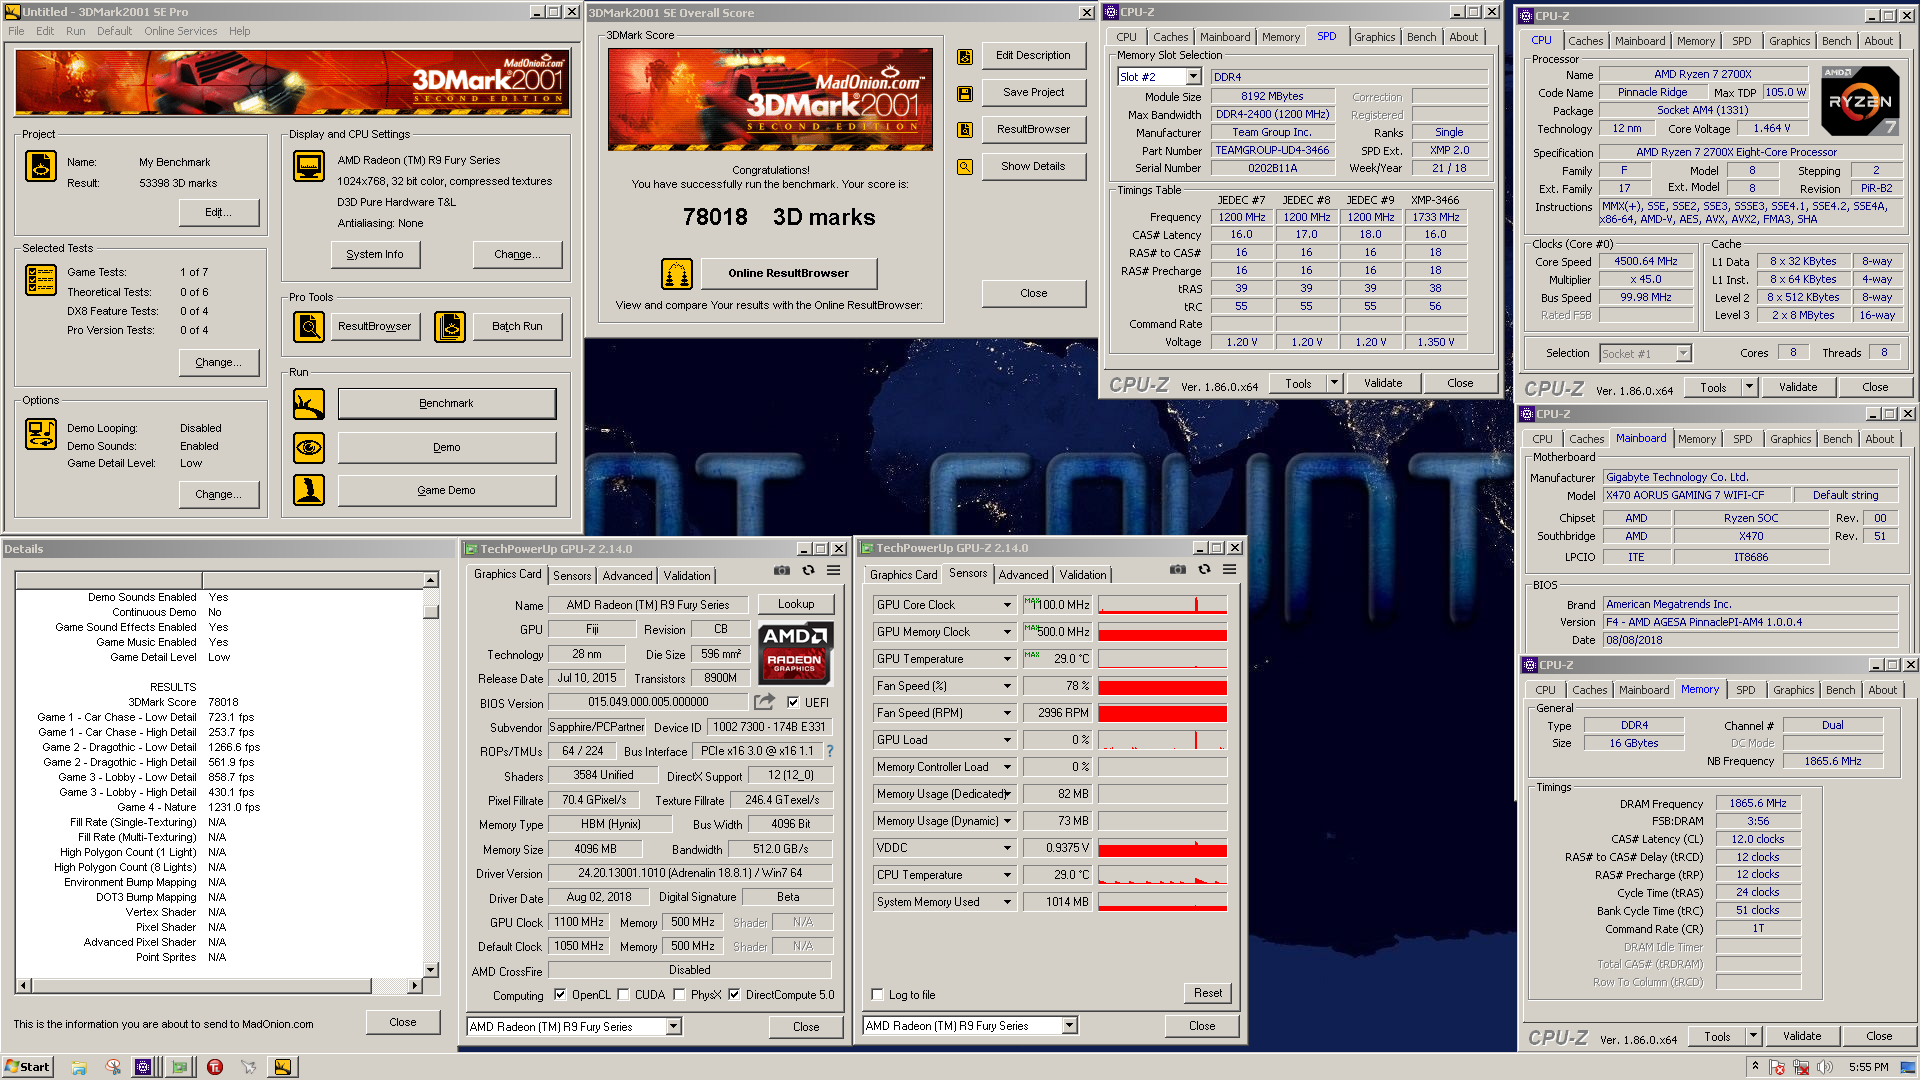Open GPU Core Clock sensor dropdown
The image size is (1920, 1080).
pos(1007,605)
